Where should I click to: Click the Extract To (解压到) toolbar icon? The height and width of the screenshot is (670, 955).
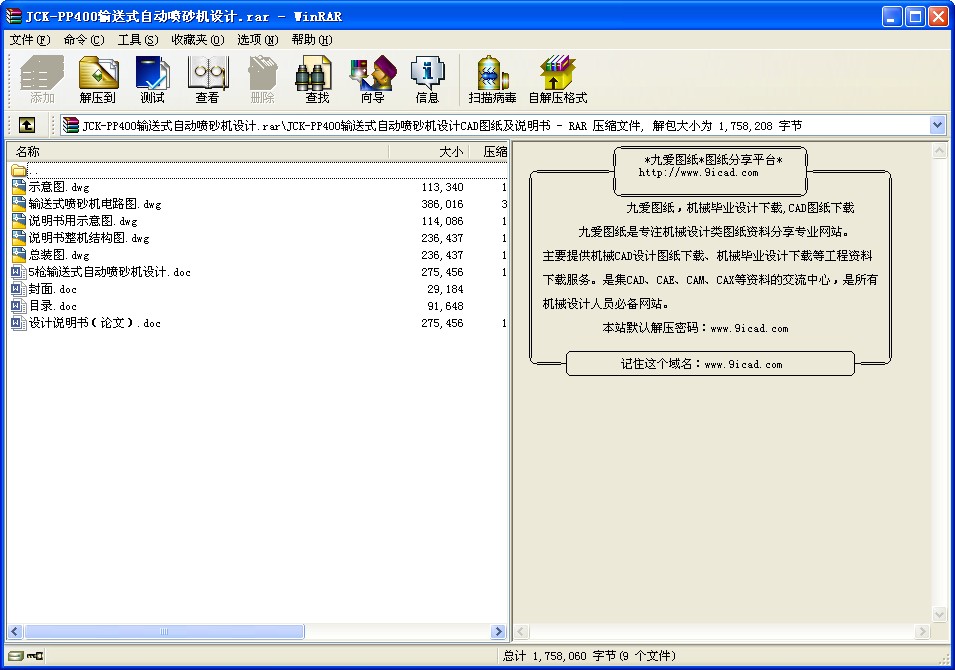(x=98, y=80)
